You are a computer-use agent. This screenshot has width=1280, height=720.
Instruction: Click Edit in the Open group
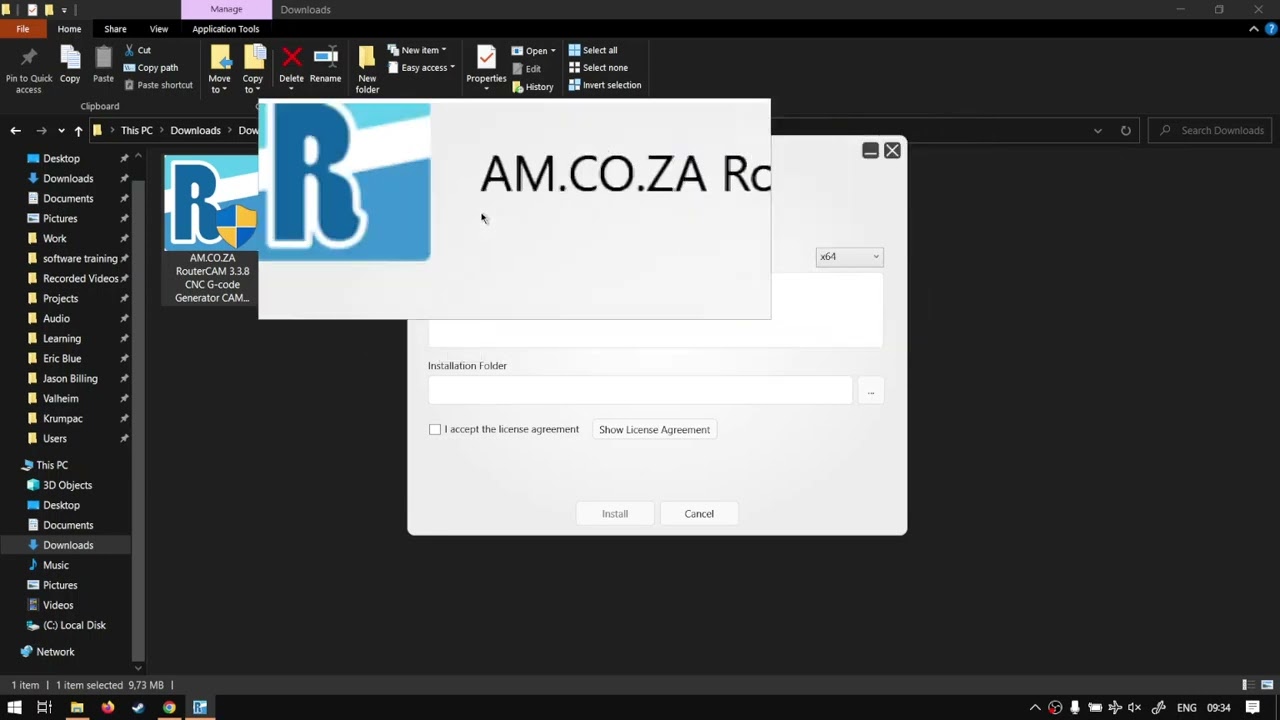(x=526, y=69)
